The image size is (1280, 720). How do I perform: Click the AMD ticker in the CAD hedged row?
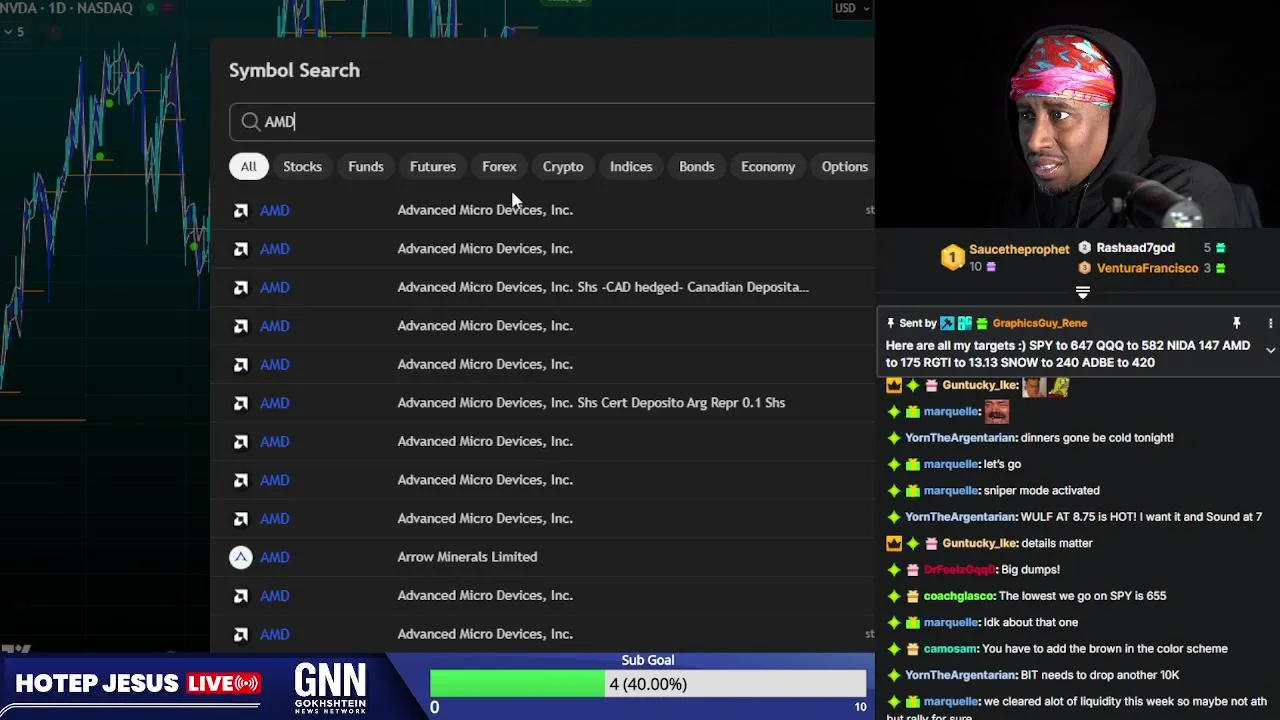[x=275, y=288]
